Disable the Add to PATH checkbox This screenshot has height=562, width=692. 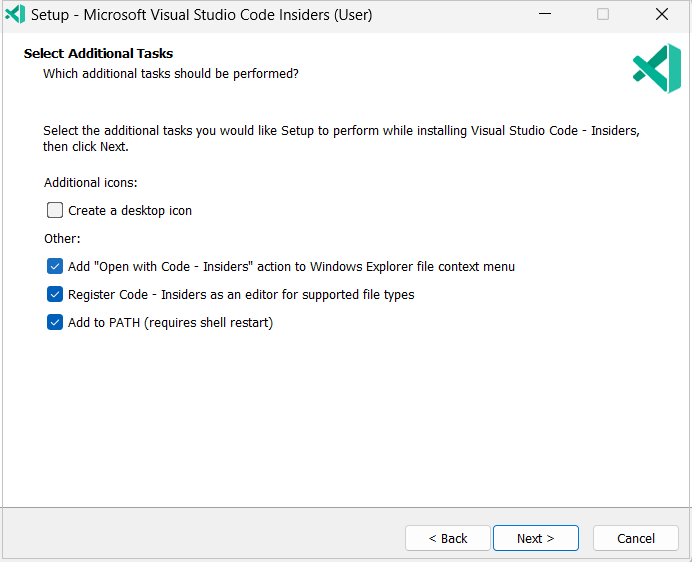point(55,323)
